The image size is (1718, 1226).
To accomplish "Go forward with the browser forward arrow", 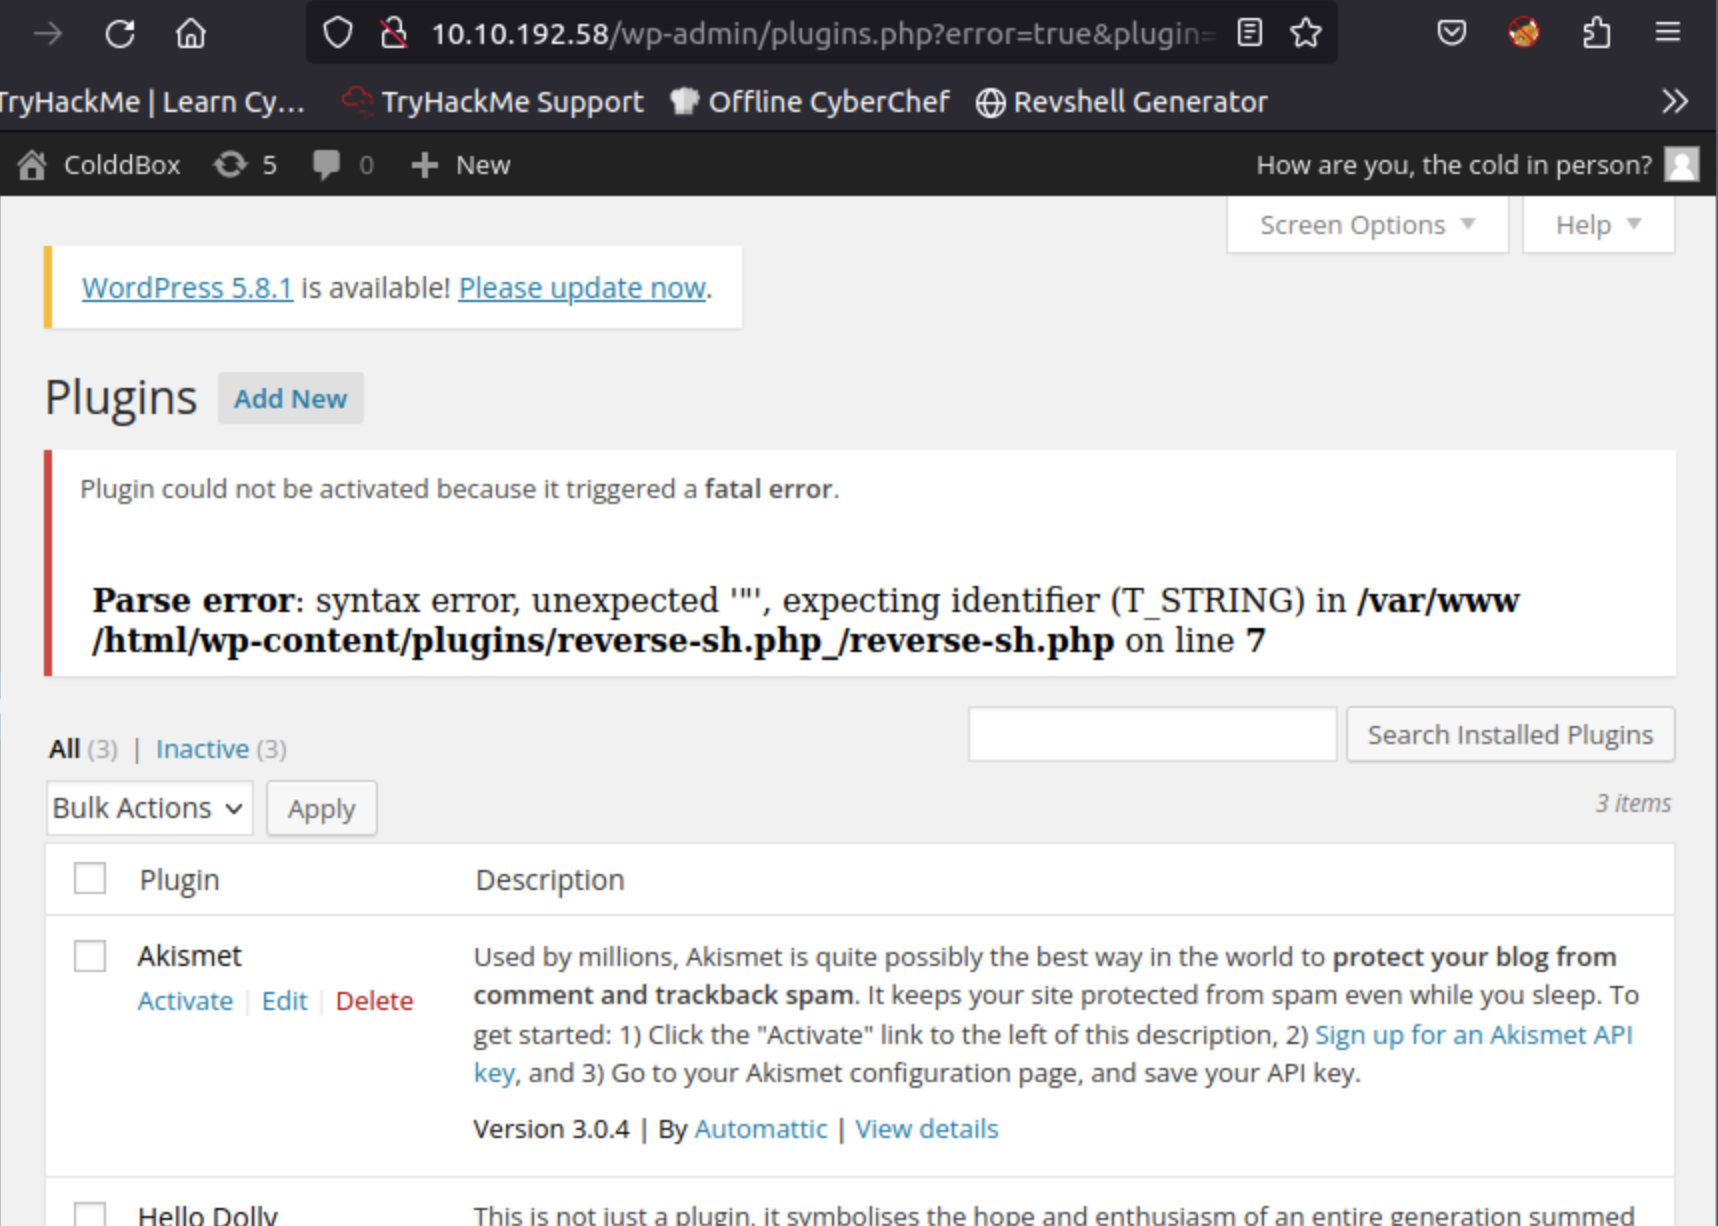I will (47, 34).
